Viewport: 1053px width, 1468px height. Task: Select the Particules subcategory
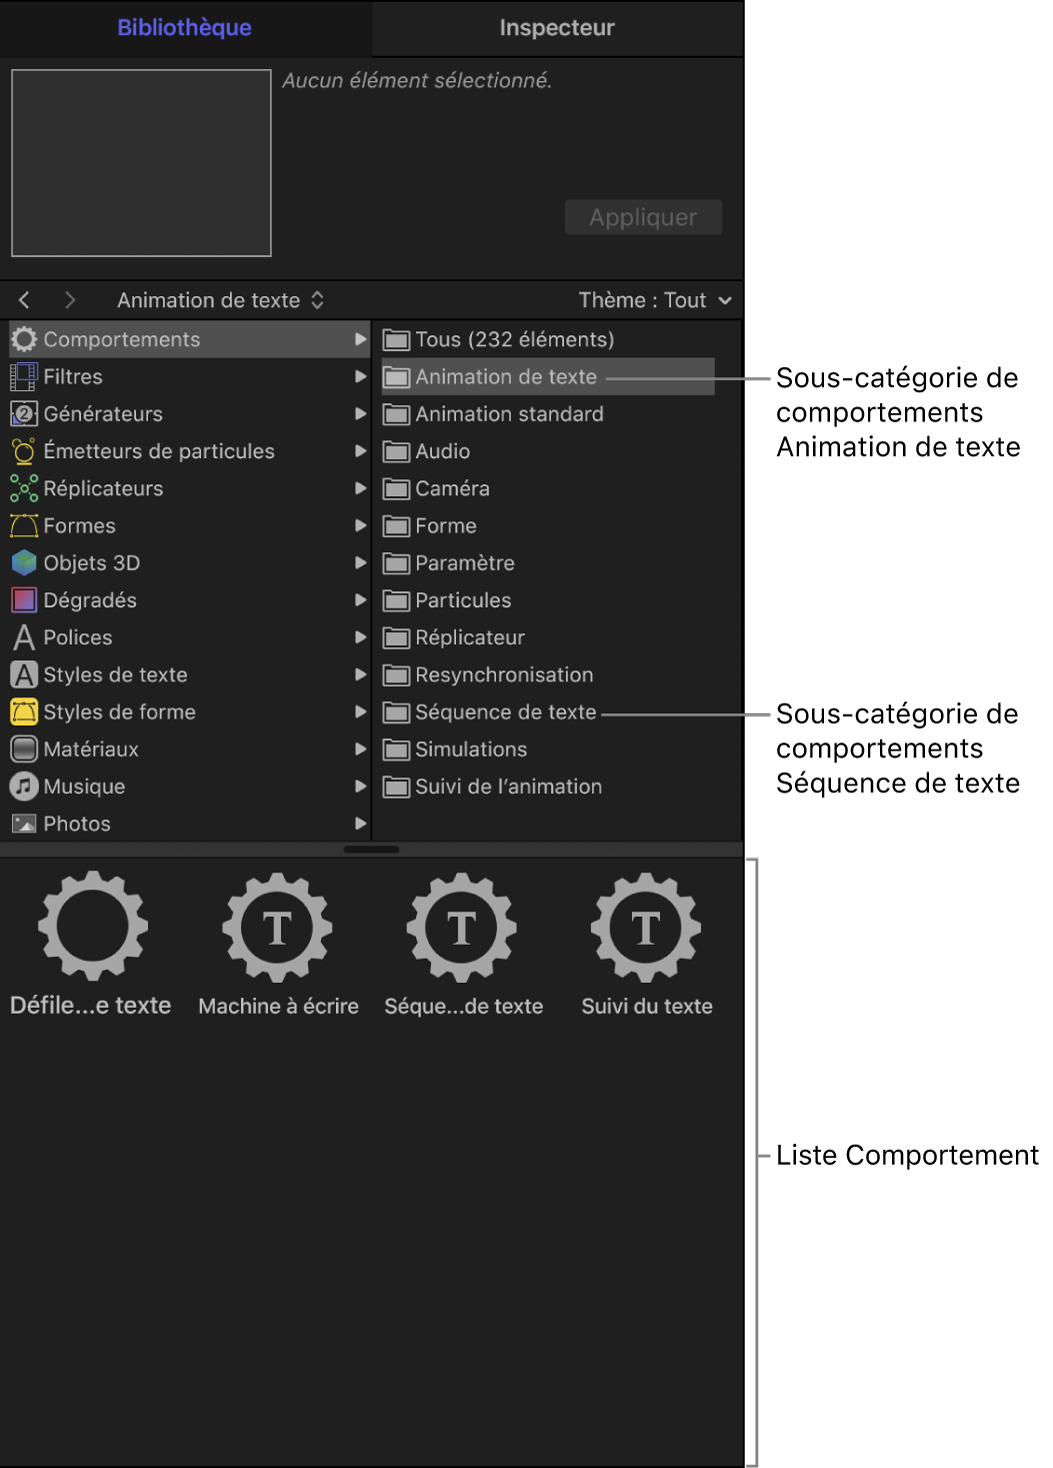click(548, 600)
